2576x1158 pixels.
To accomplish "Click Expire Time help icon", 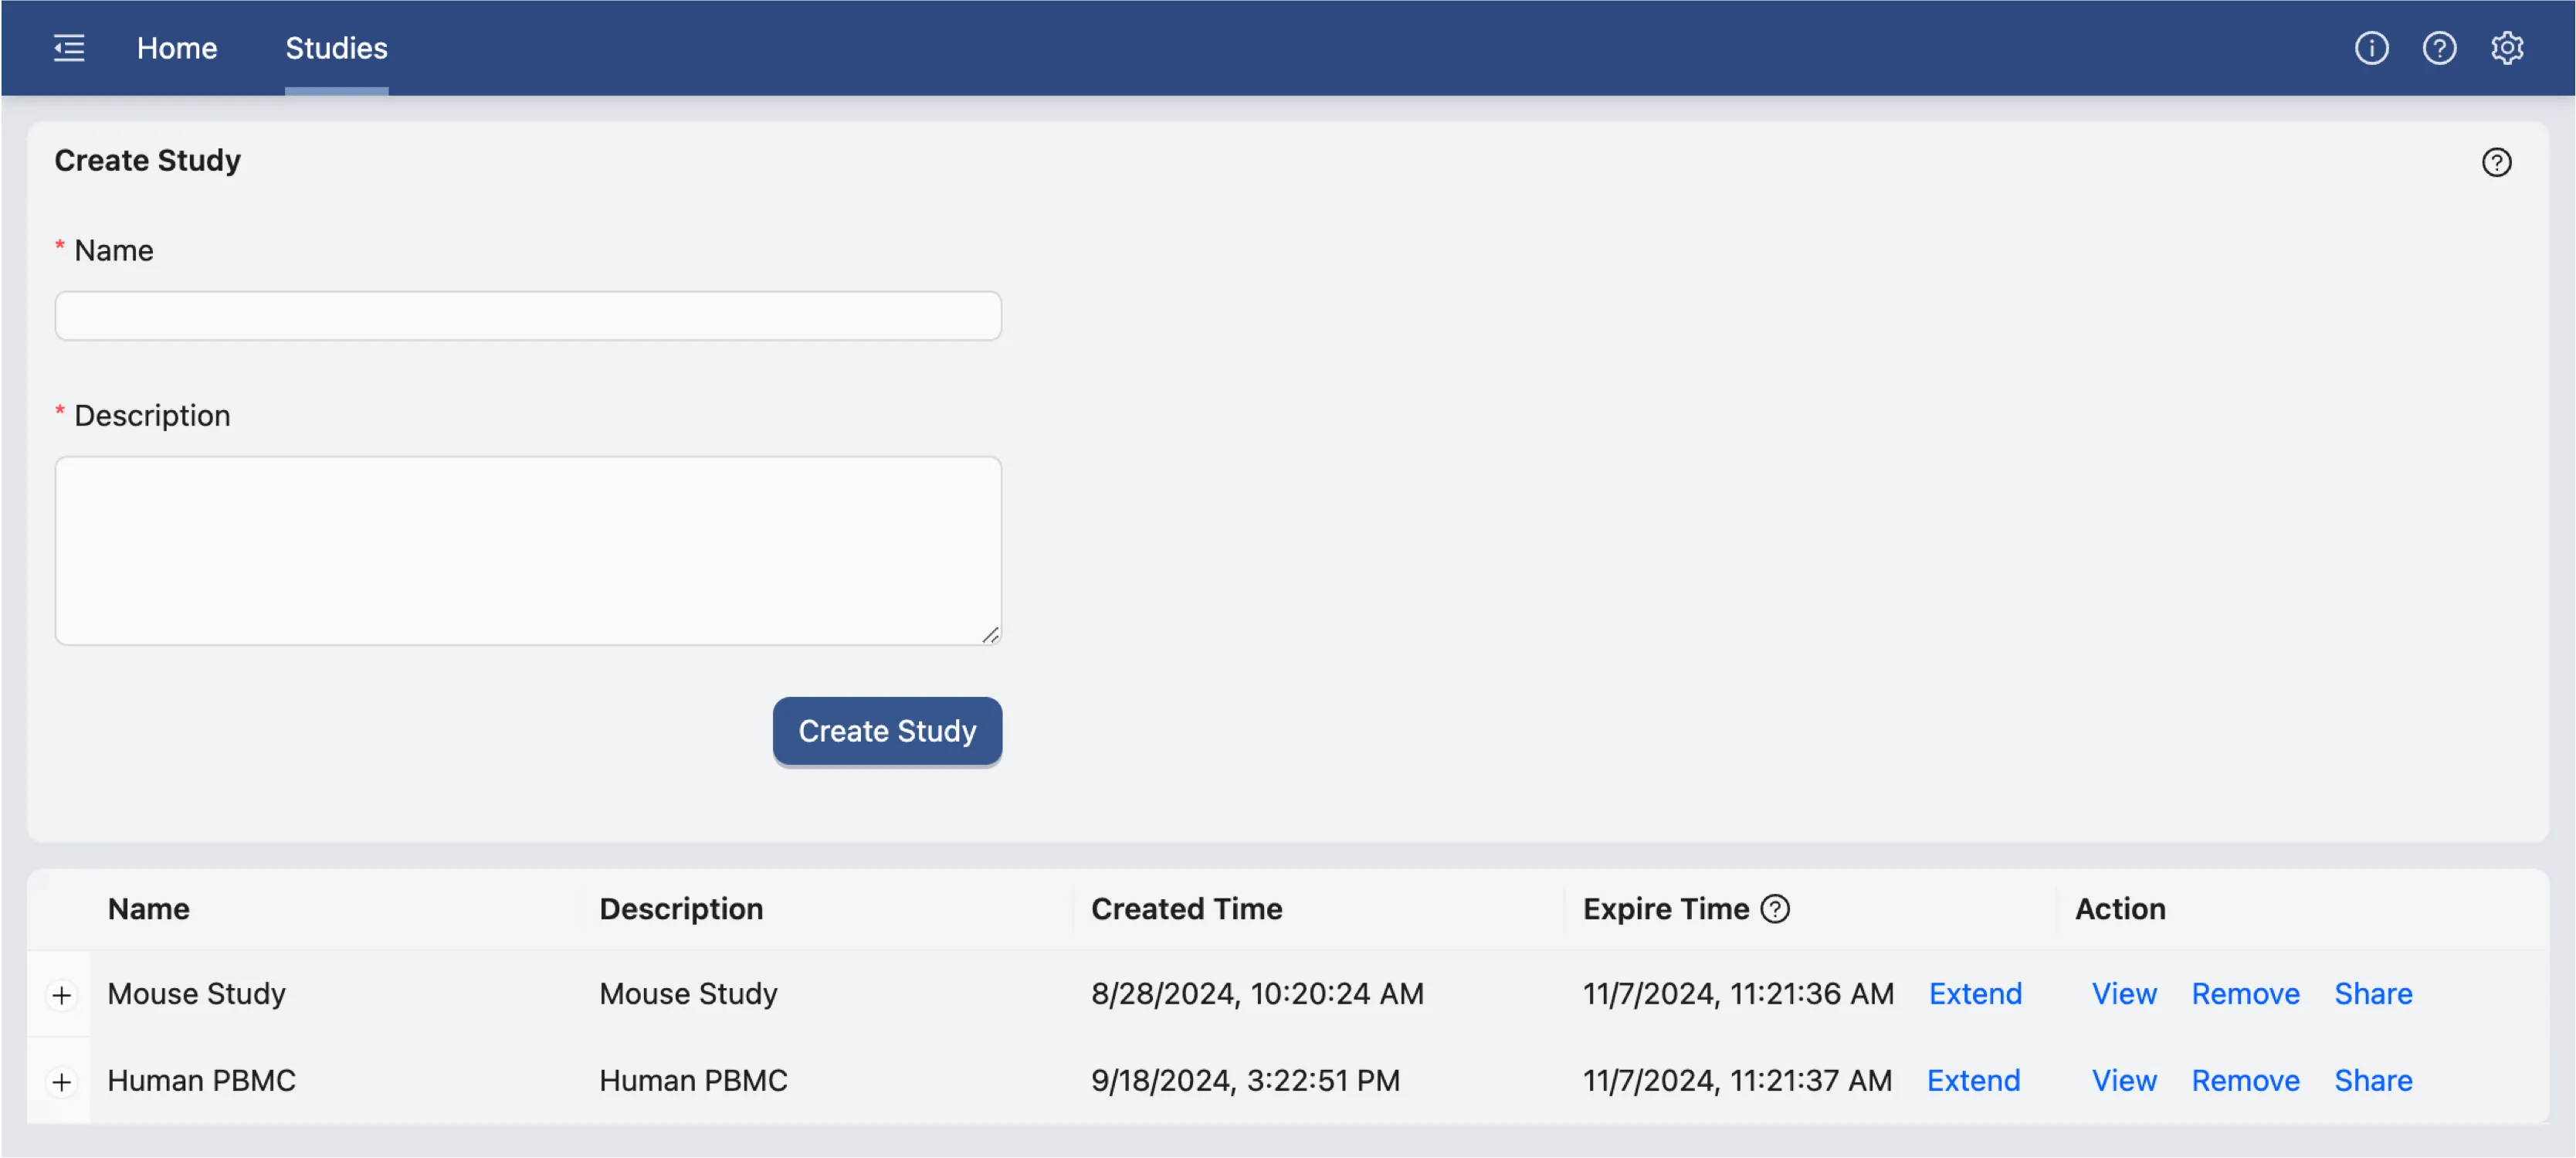I will tap(1775, 909).
